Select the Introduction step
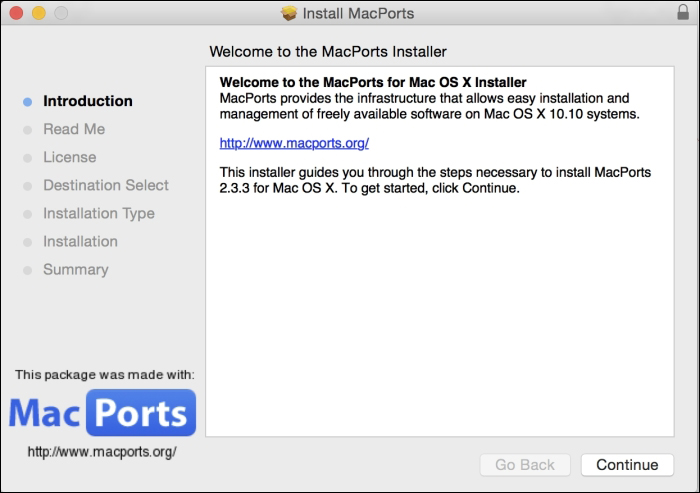The height and width of the screenshot is (493, 700). 88,101
